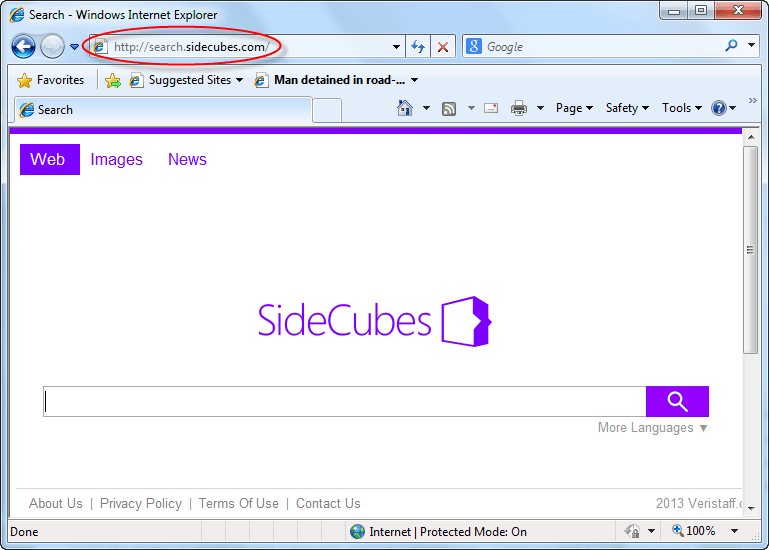The height and width of the screenshot is (550, 769).
Task: Open the Contact Us link
Action: coord(328,503)
